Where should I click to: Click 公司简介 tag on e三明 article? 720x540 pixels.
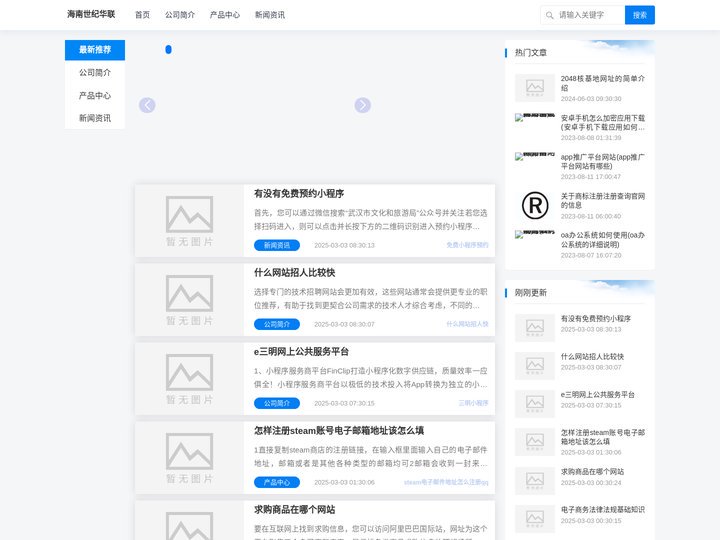(277, 403)
